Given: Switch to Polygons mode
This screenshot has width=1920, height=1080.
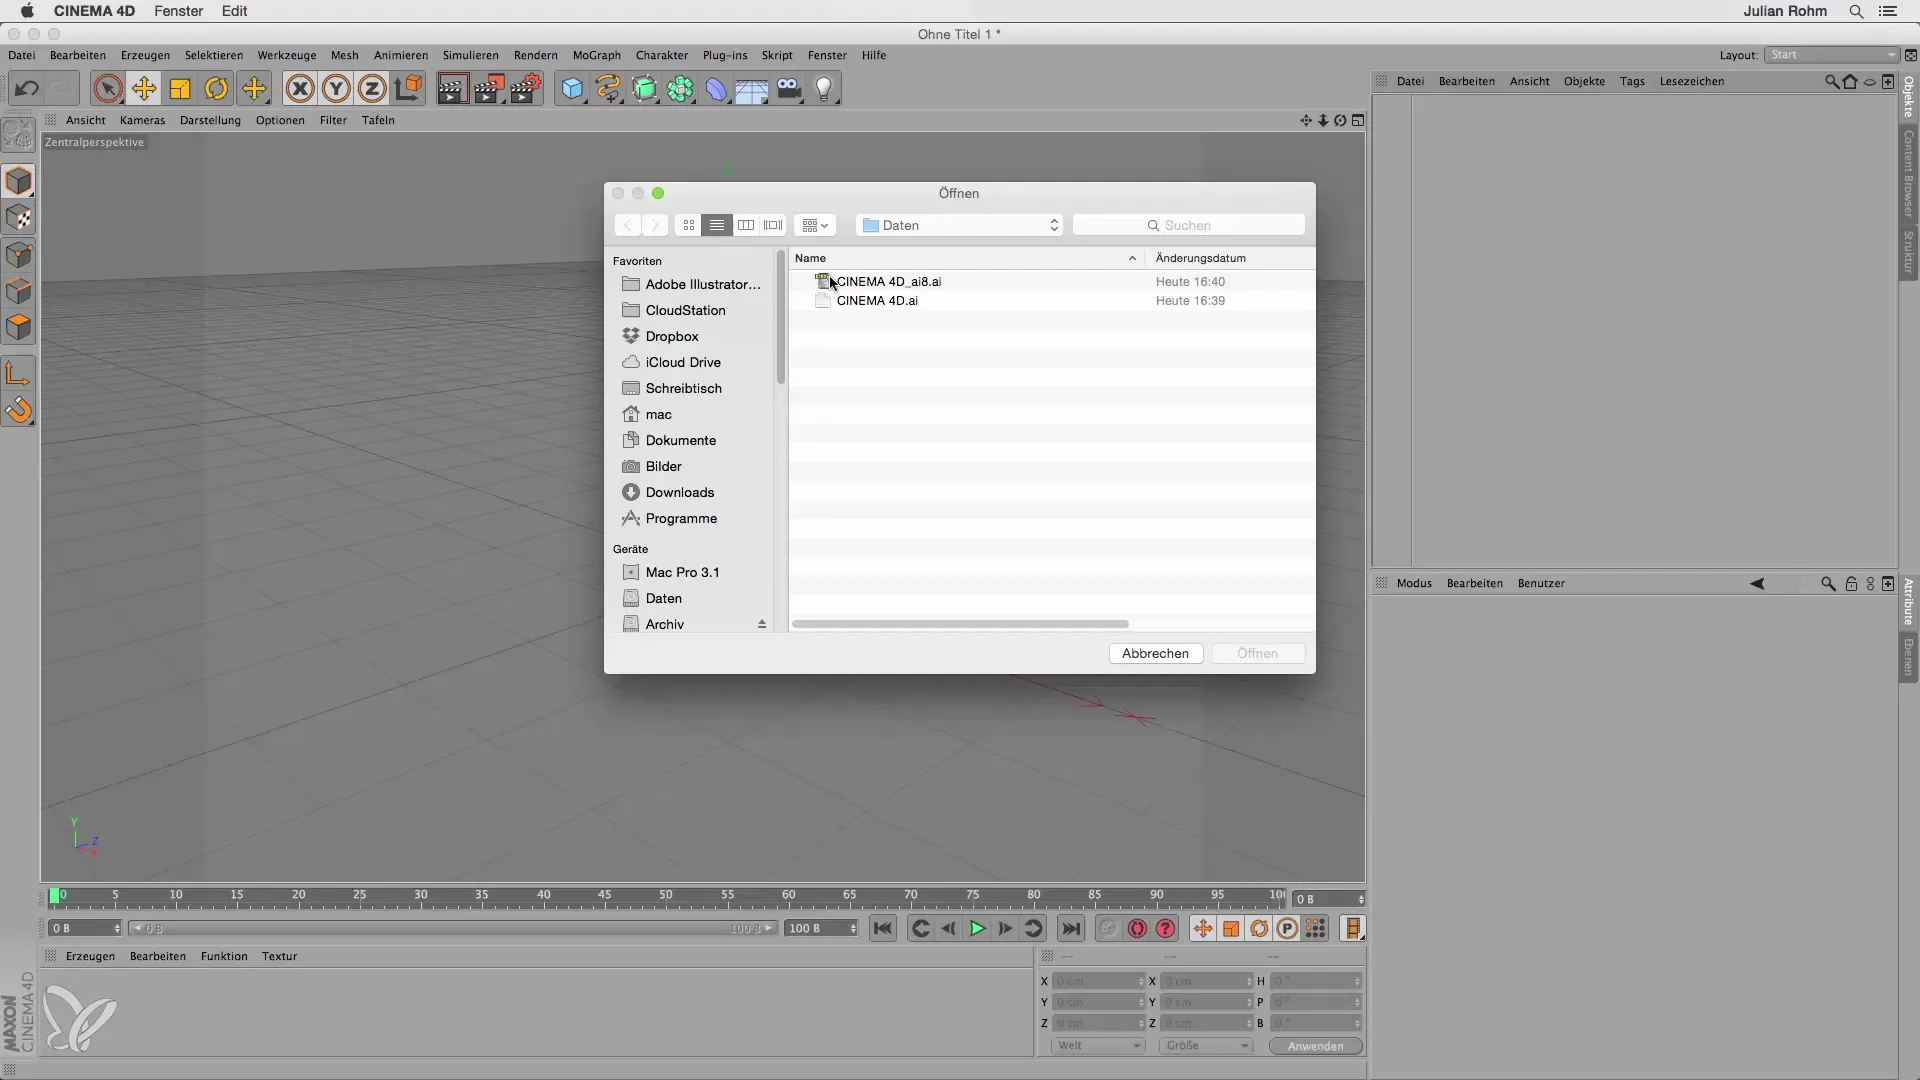Looking at the screenshot, I should (x=19, y=327).
